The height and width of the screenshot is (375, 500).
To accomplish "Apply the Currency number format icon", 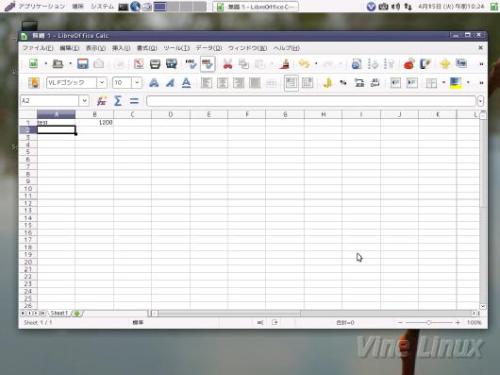I will coord(327,83).
